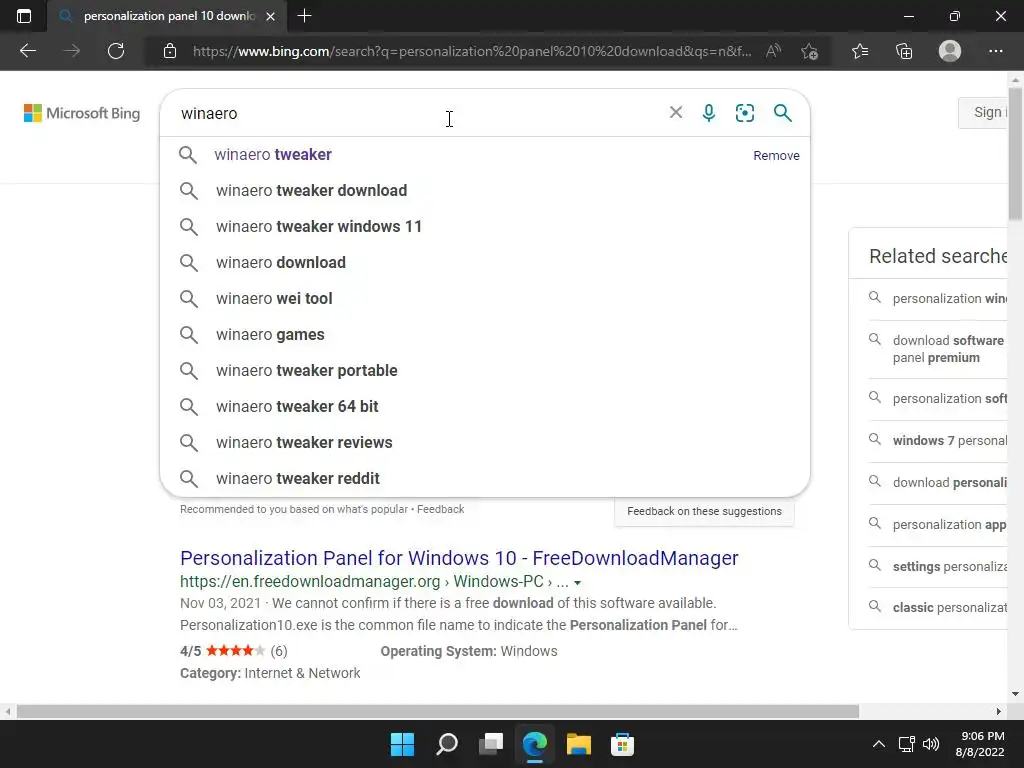Open taskbar Search icon
Screen dimensions: 1024x768
447,744
